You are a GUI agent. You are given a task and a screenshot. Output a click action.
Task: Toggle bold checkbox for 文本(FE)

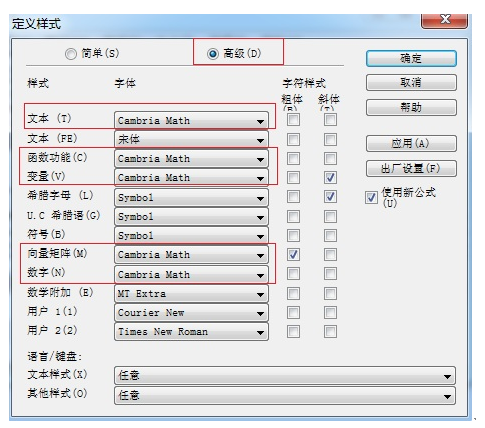[x=293, y=139]
